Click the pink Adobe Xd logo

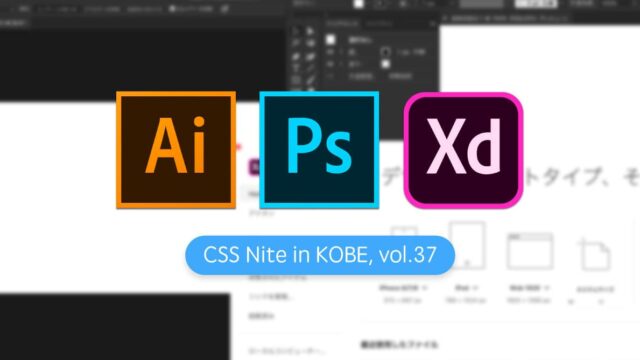[463, 150]
